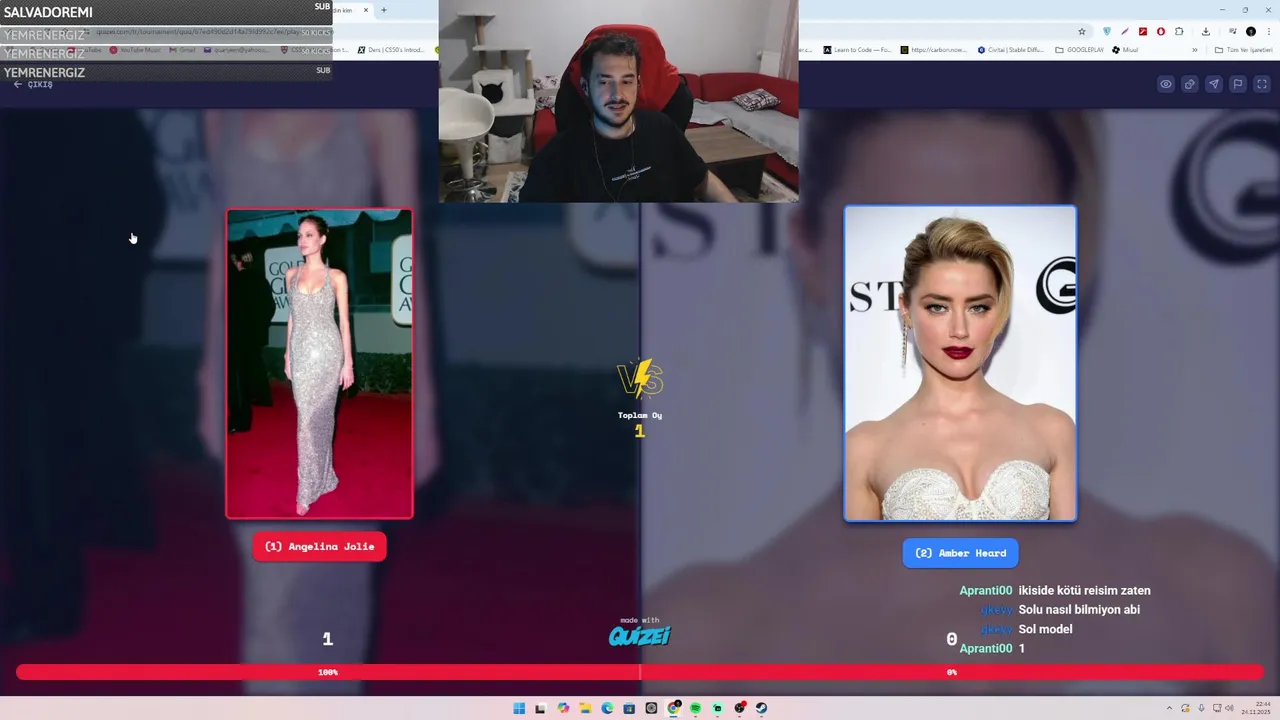1280x720 pixels.
Task: Open the red square browser extension
Action: coord(1143,31)
